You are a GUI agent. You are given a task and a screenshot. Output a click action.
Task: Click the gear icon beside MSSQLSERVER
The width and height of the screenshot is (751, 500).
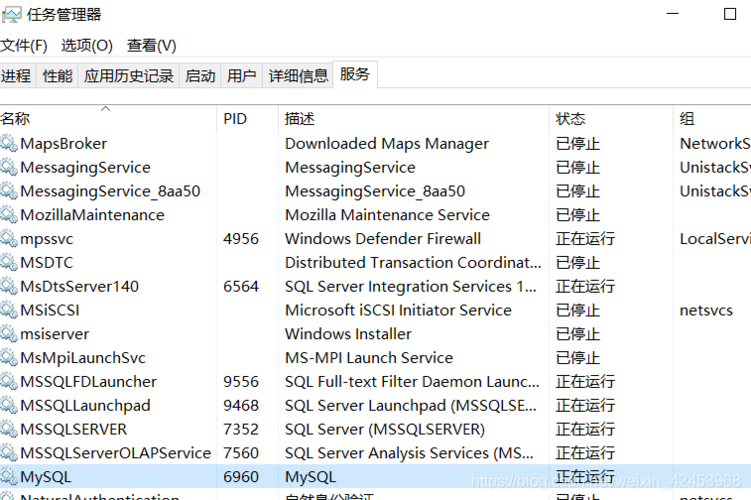[x=9, y=429]
